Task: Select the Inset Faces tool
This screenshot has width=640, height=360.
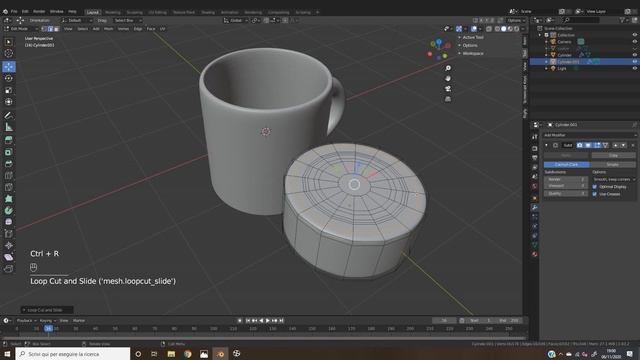Action: pyautogui.click(x=9, y=152)
